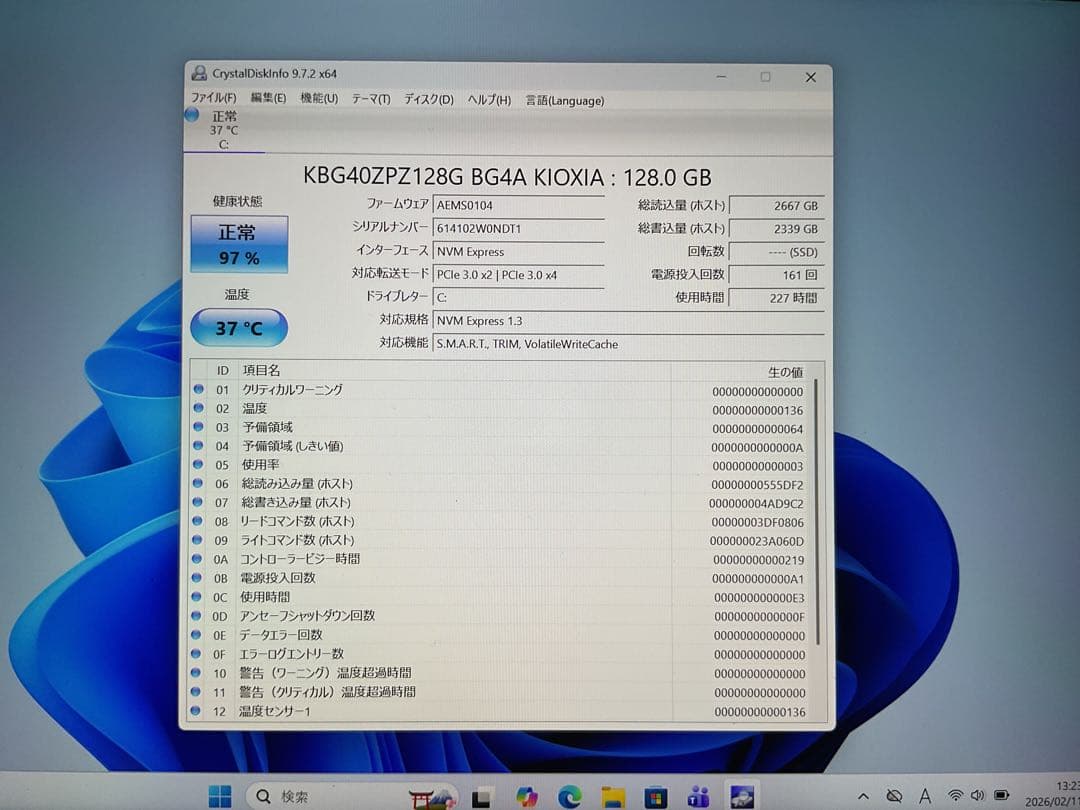The image size is (1080, 810).
Task: Show hidden tray icons chevron
Action: [x=862, y=797]
